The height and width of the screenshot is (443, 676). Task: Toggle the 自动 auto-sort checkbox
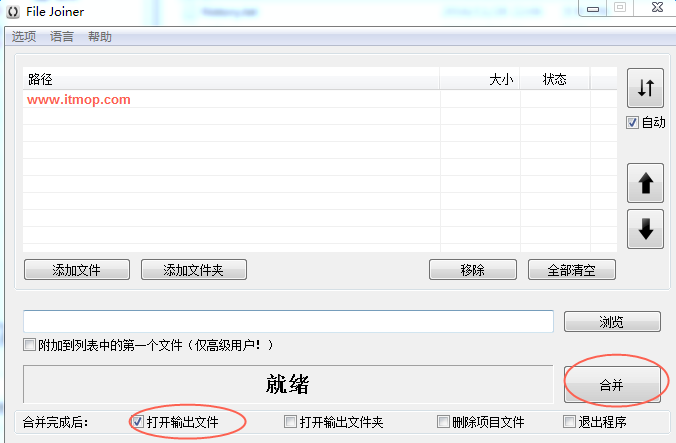point(632,123)
